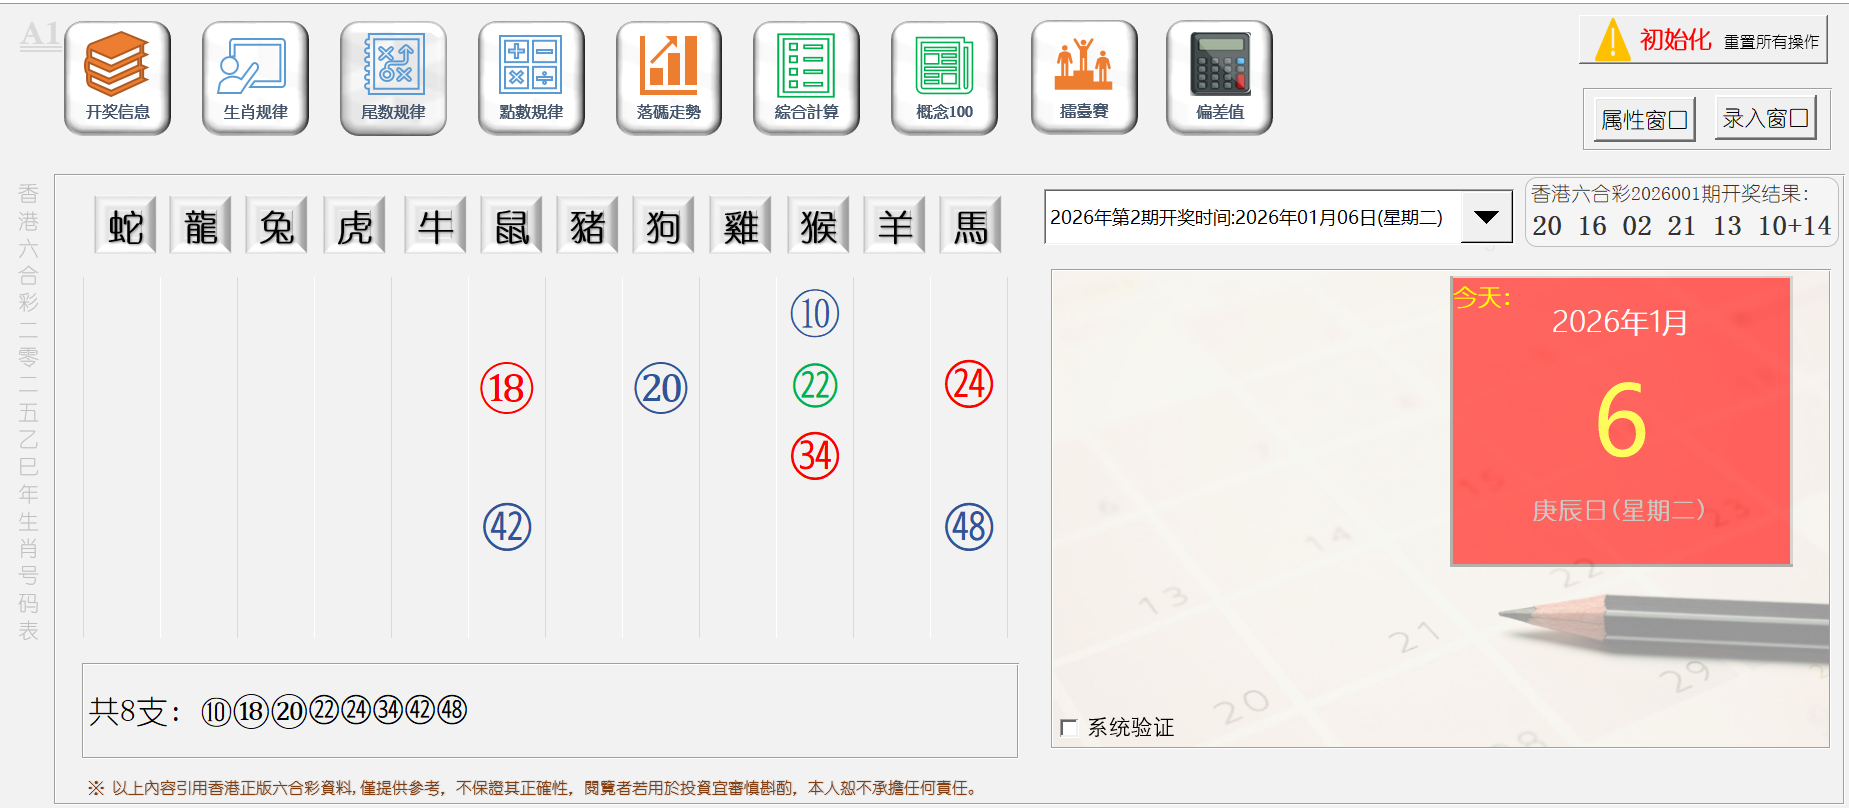Open the 开奖信息 books icon
This screenshot has width=1849, height=808.
point(117,77)
